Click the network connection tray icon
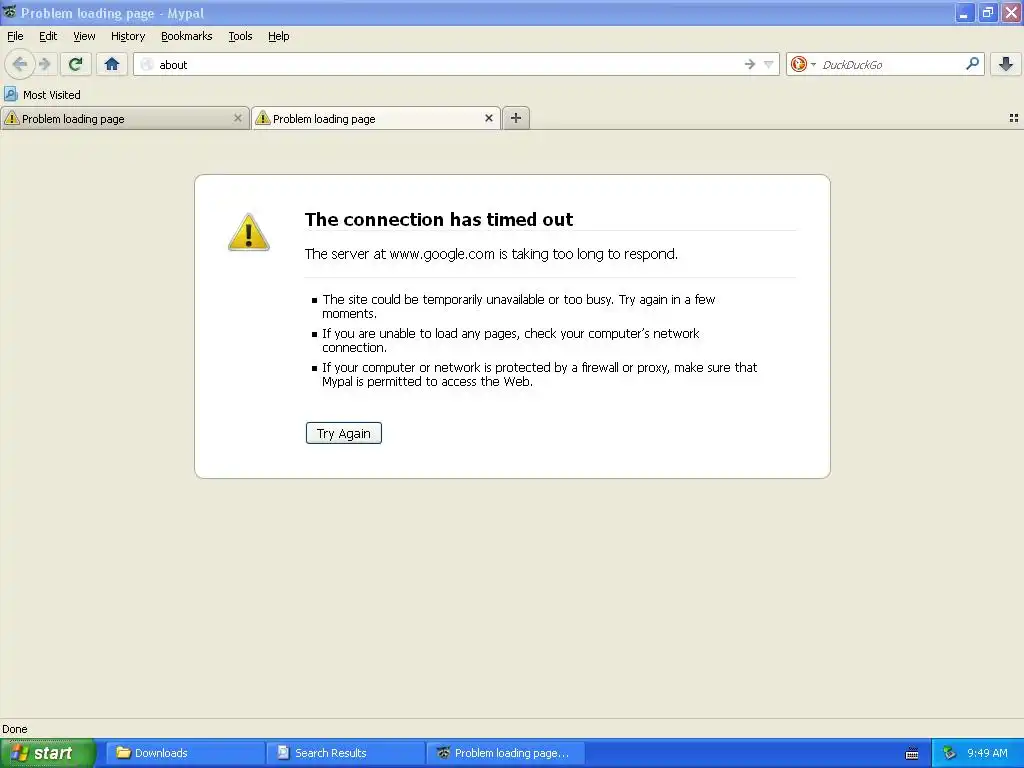 coord(949,753)
